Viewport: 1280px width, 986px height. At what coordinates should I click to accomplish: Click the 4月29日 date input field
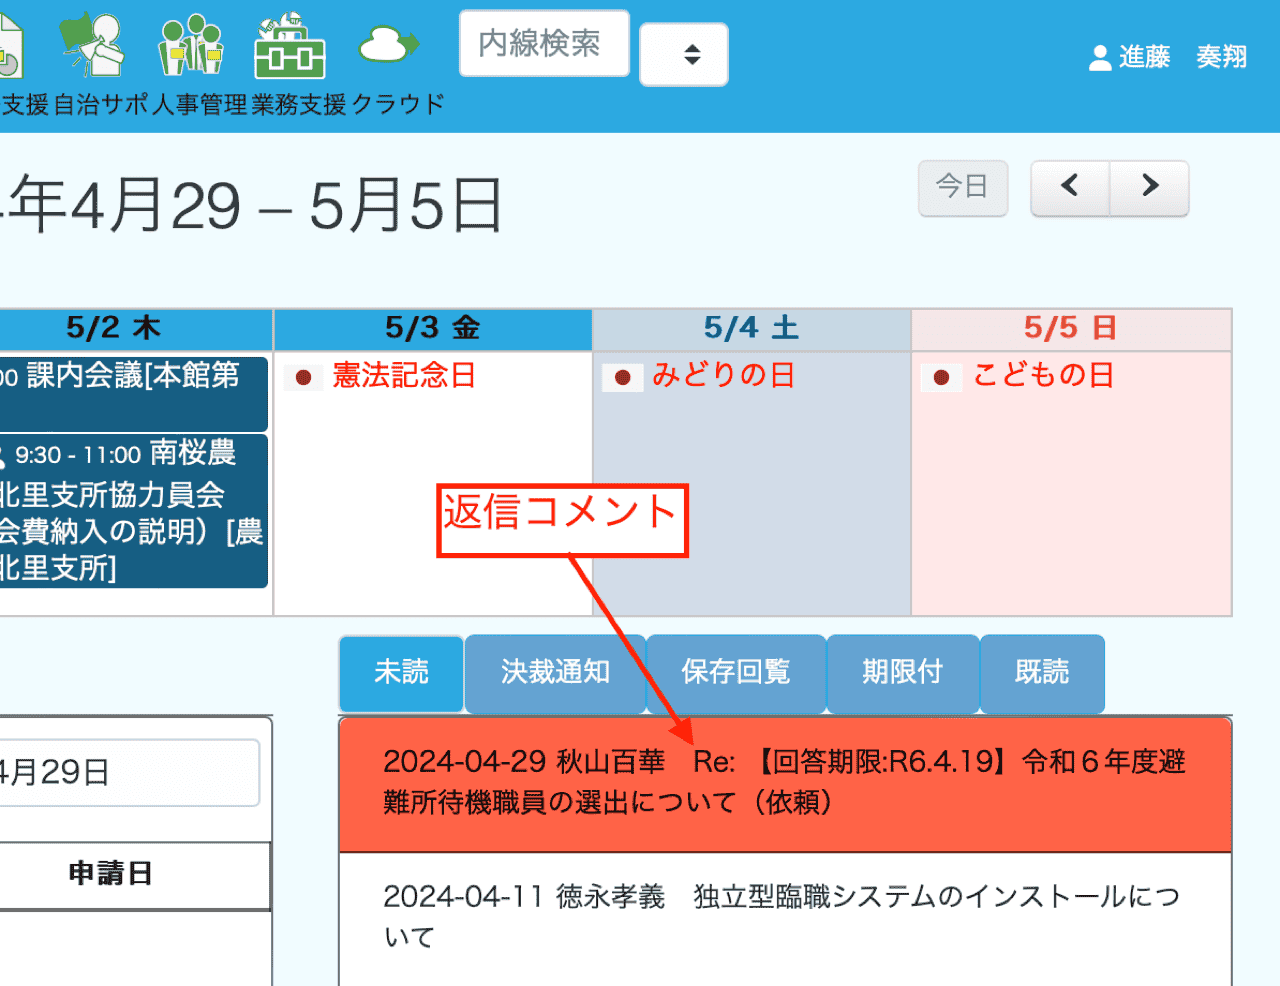[x=128, y=772]
